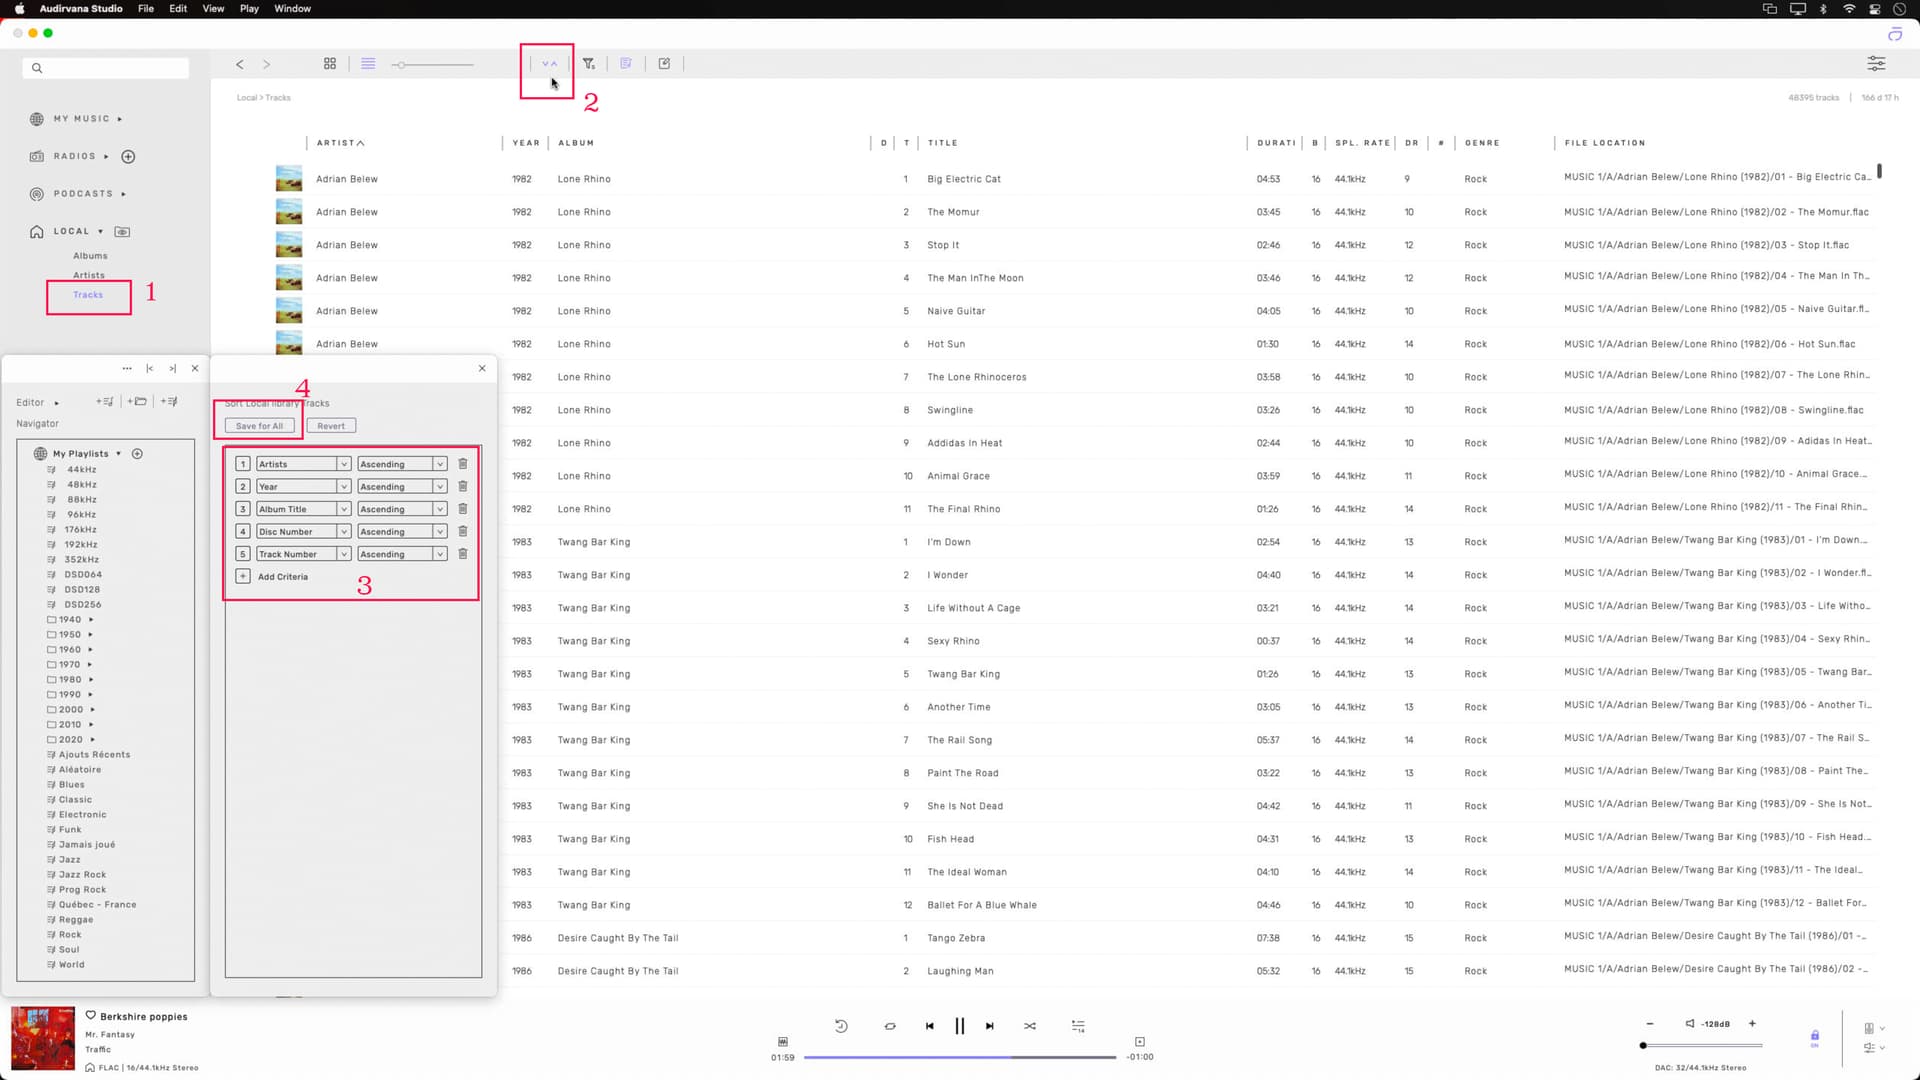The height and width of the screenshot is (1080, 1920).
Task: Favorite Berkshire poppies with heart icon
Action: tap(91, 1016)
